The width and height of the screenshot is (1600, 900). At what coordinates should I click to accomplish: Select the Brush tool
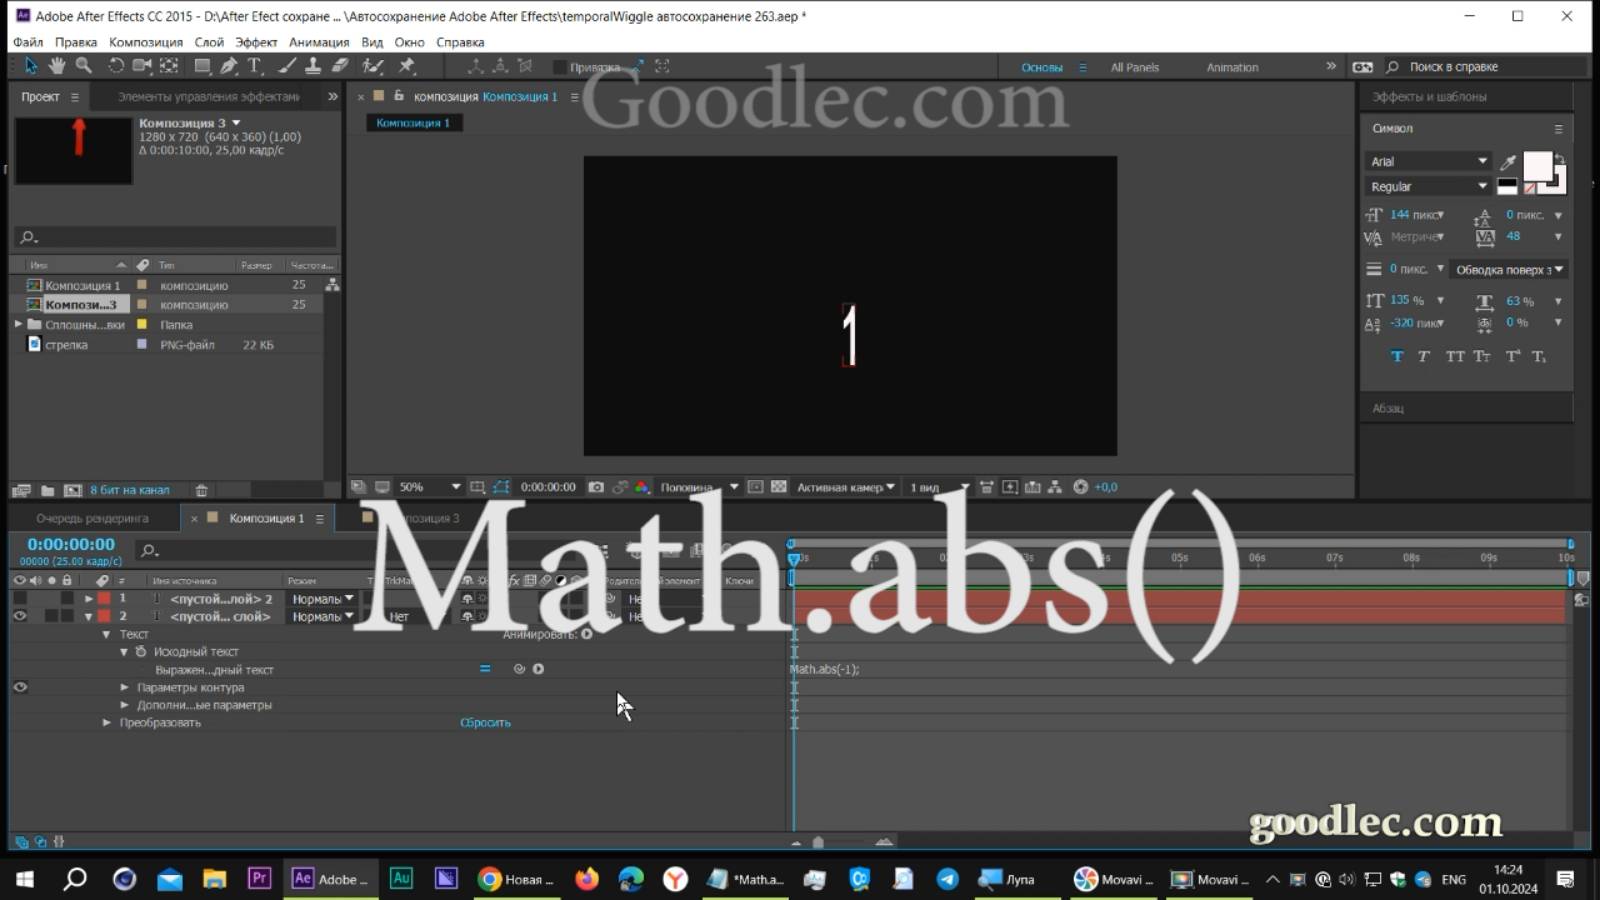[x=287, y=66]
